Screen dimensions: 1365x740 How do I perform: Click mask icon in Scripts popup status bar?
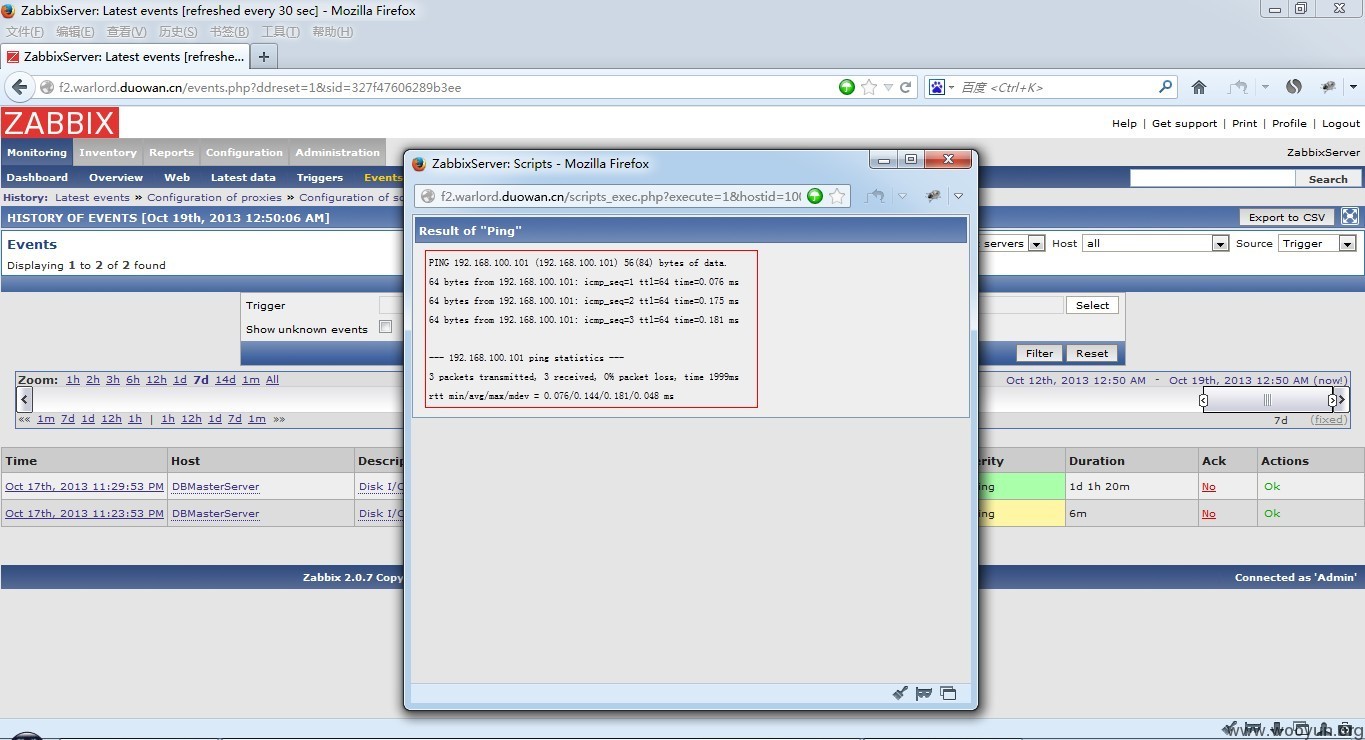pyautogui.click(x=924, y=693)
